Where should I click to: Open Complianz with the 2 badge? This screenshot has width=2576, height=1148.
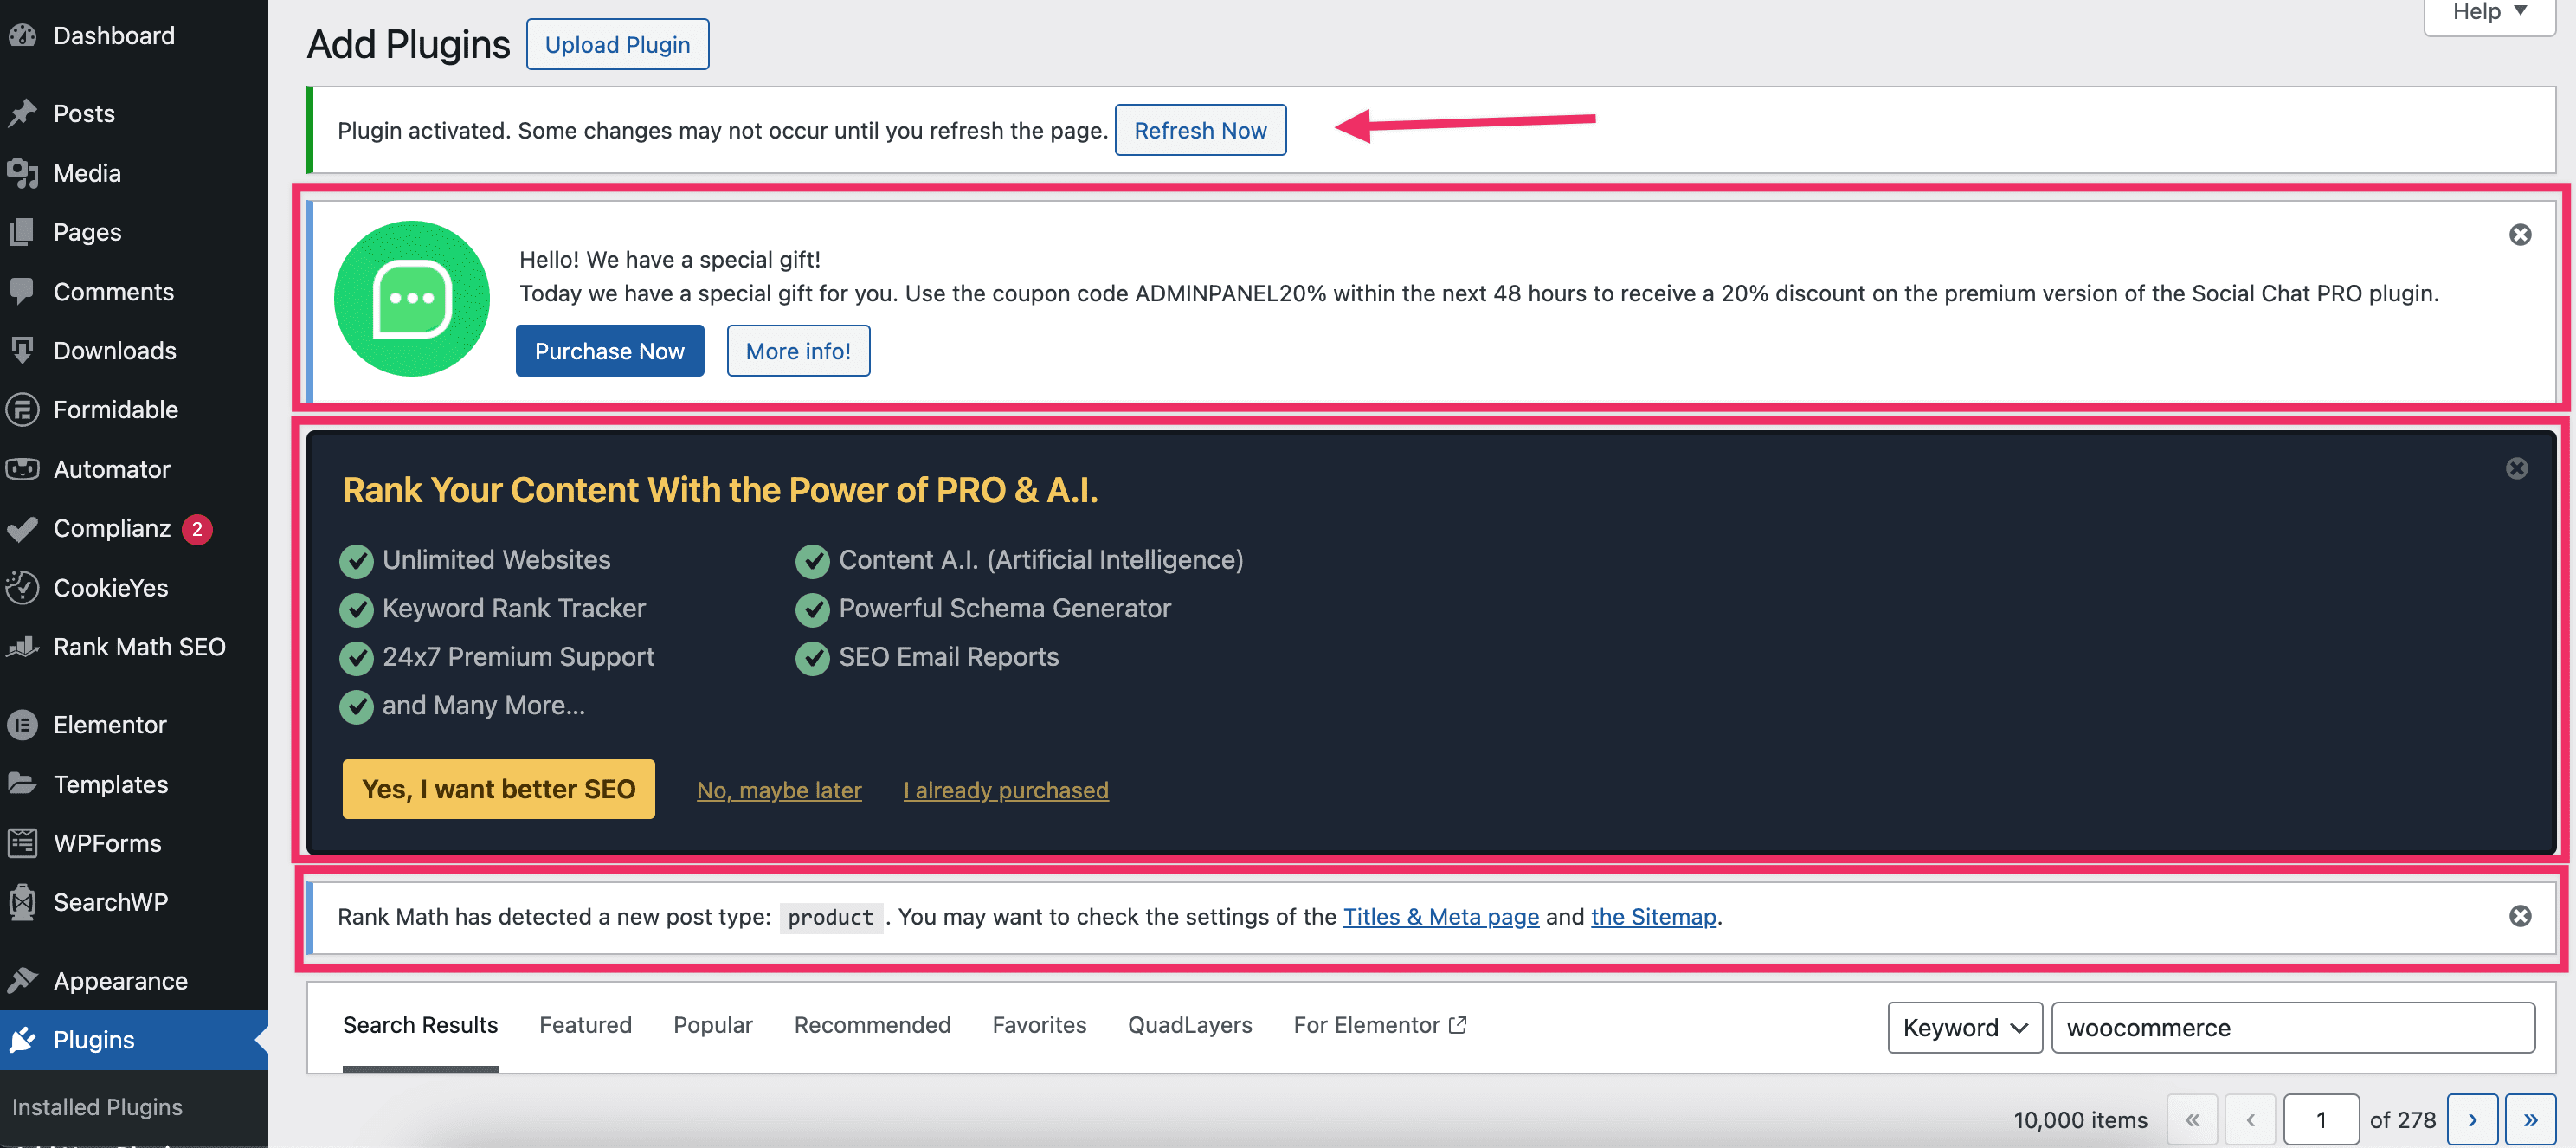click(112, 528)
